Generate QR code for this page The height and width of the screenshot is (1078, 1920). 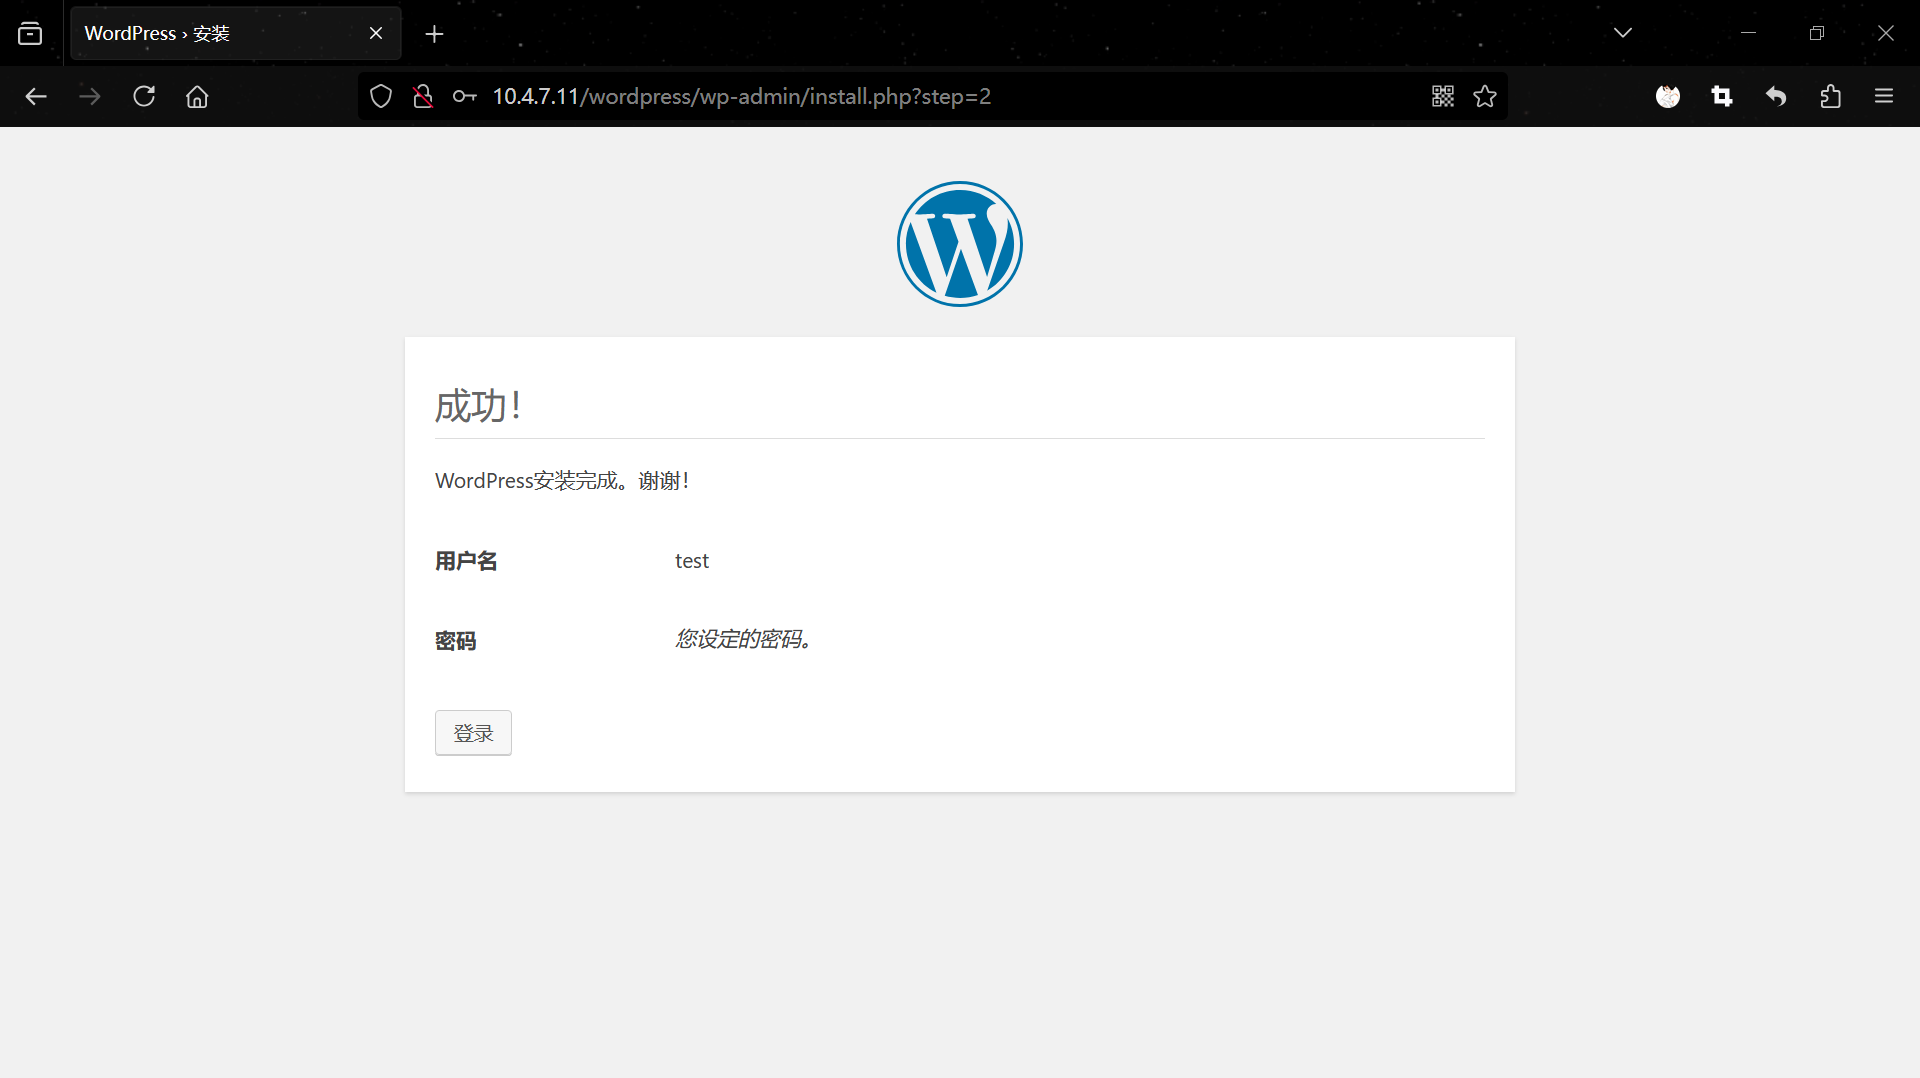1443,96
